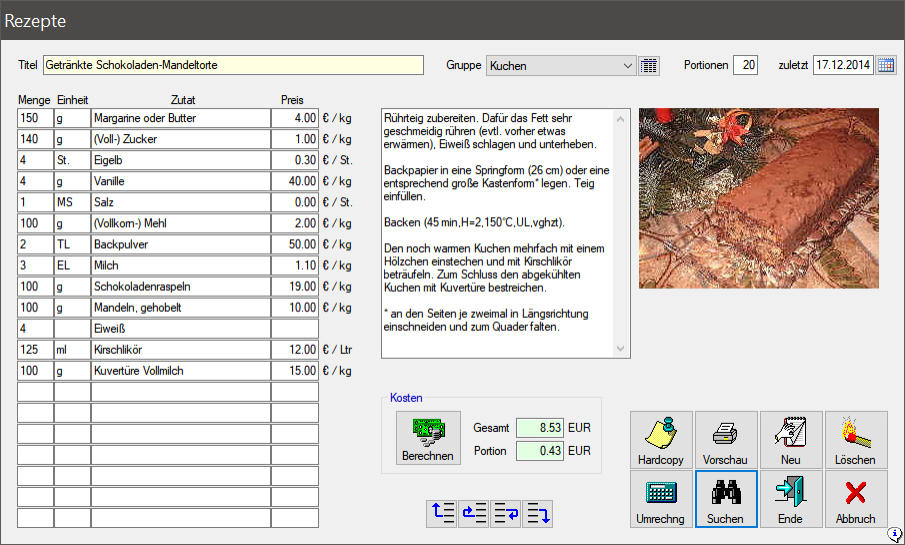The width and height of the screenshot is (905, 545).
Task: Cancel with the red X Abbruch button
Action: click(x=855, y=499)
